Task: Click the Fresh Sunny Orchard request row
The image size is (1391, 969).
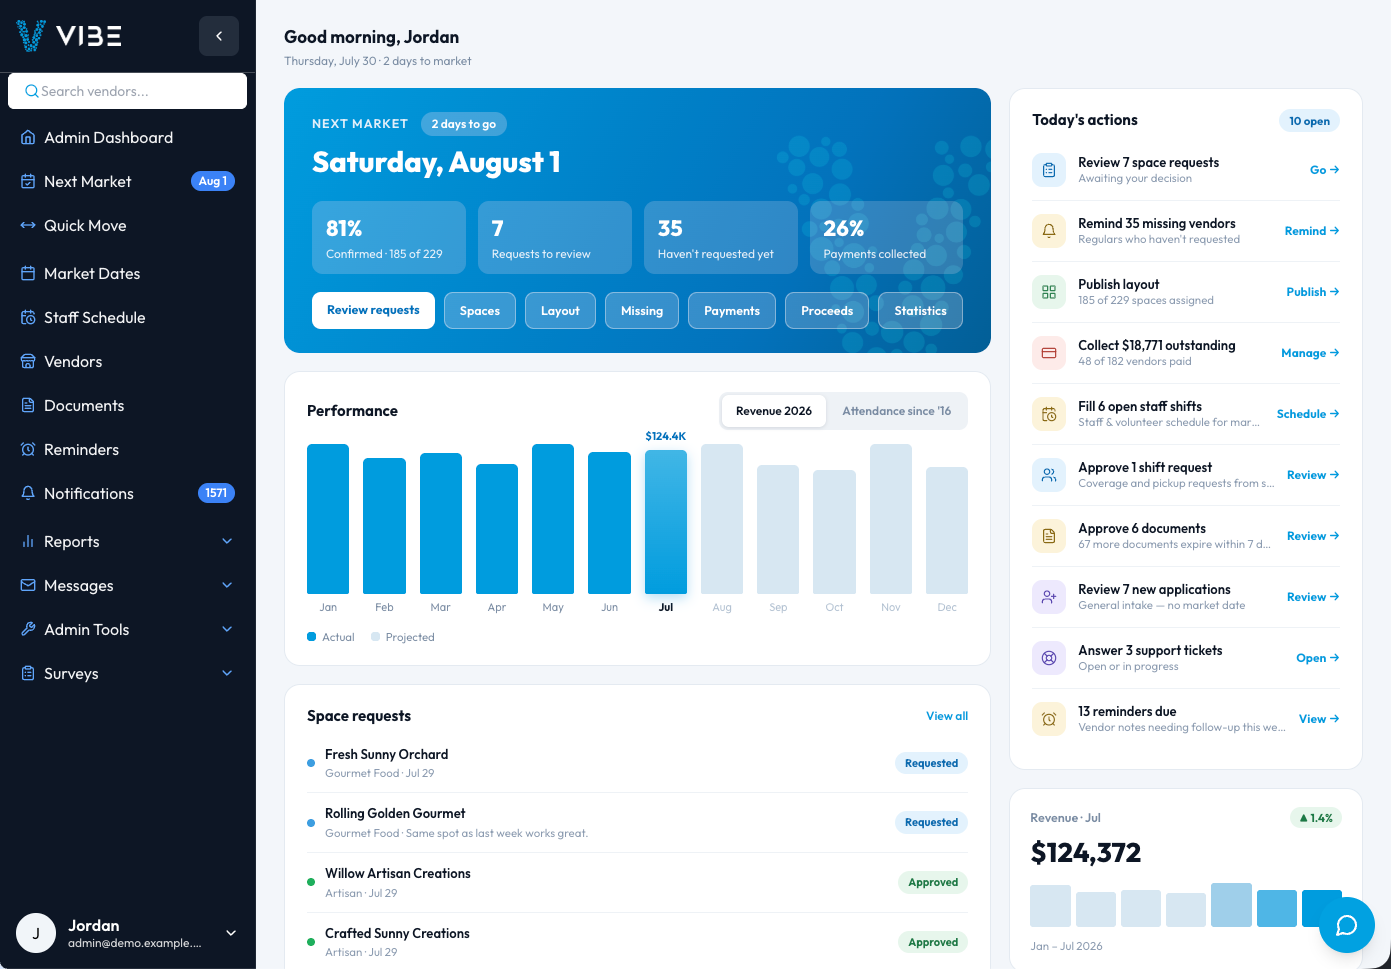Action: 637,763
